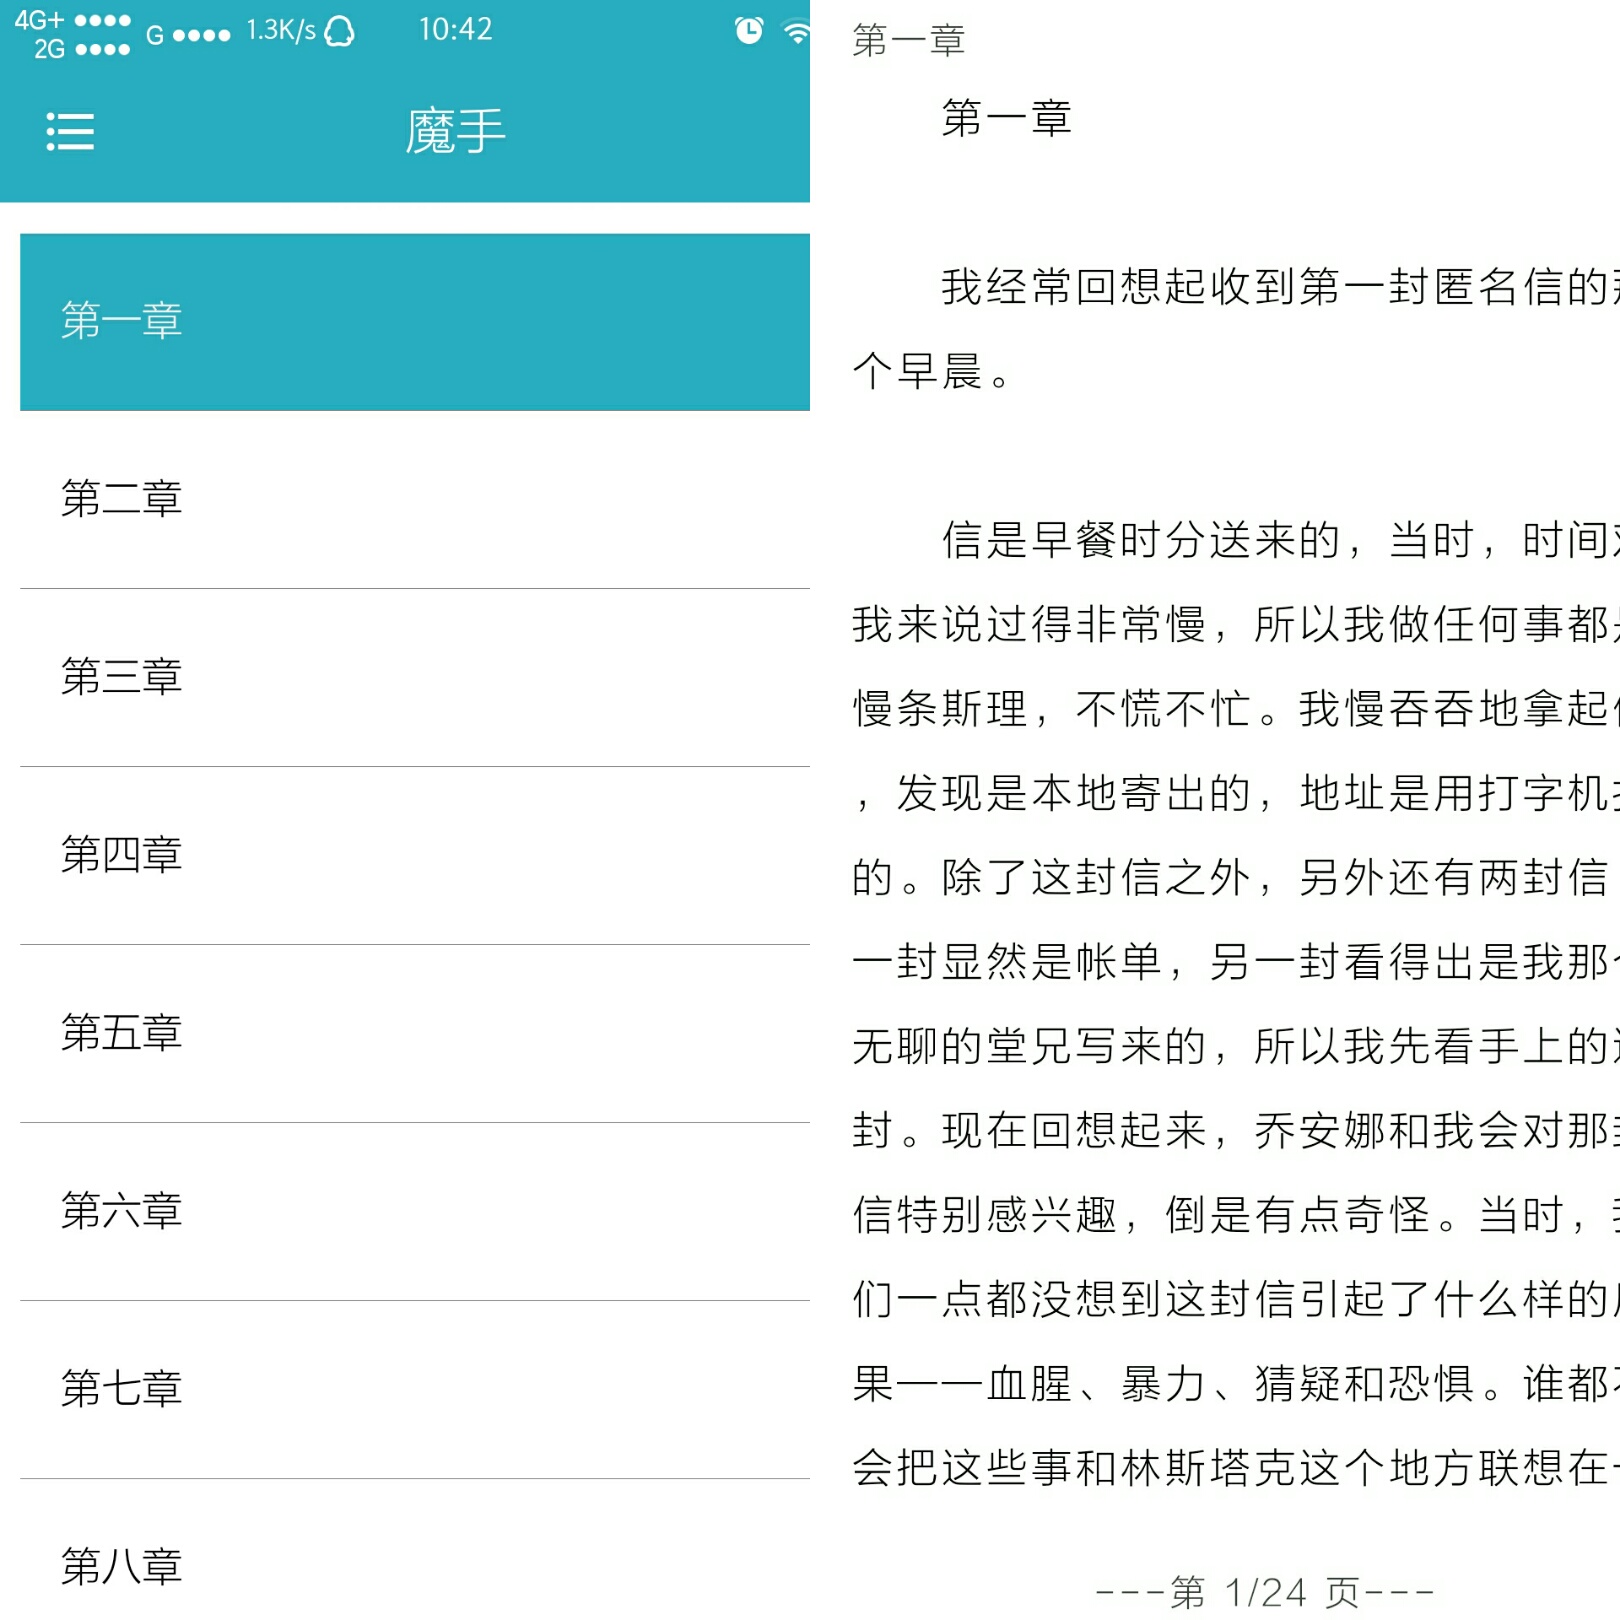Tap the network speed indicator 1.3K/s
This screenshot has width=1620, height=1620.
(x=281, y=28)
